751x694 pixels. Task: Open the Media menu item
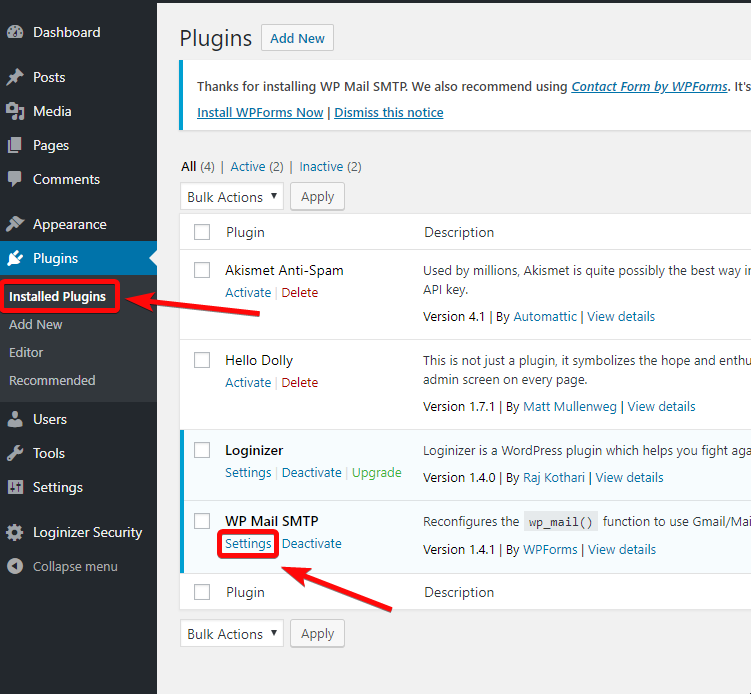52,111
